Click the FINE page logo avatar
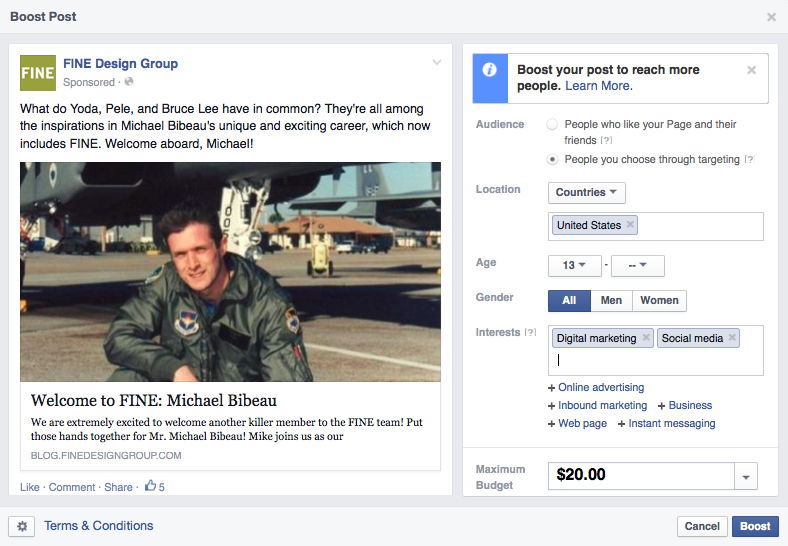 (38, 73)
